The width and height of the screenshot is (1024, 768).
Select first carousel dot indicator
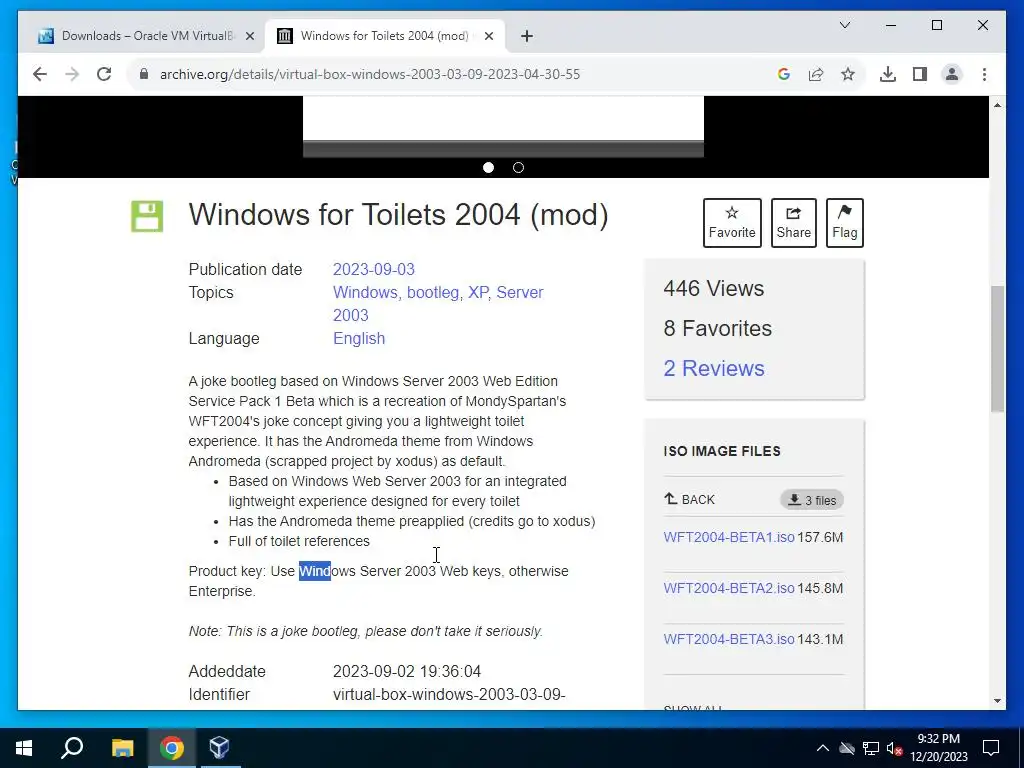[488, 168]
